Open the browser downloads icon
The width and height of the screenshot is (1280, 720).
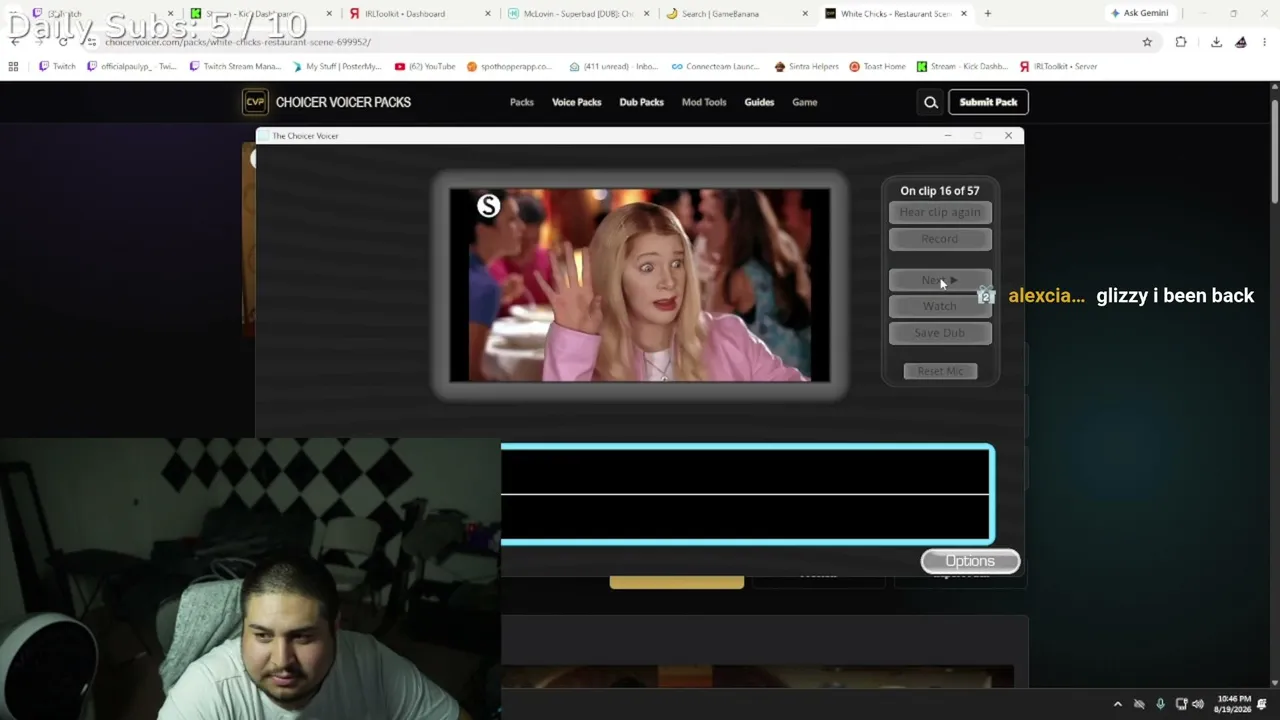tap(1216, 42)
